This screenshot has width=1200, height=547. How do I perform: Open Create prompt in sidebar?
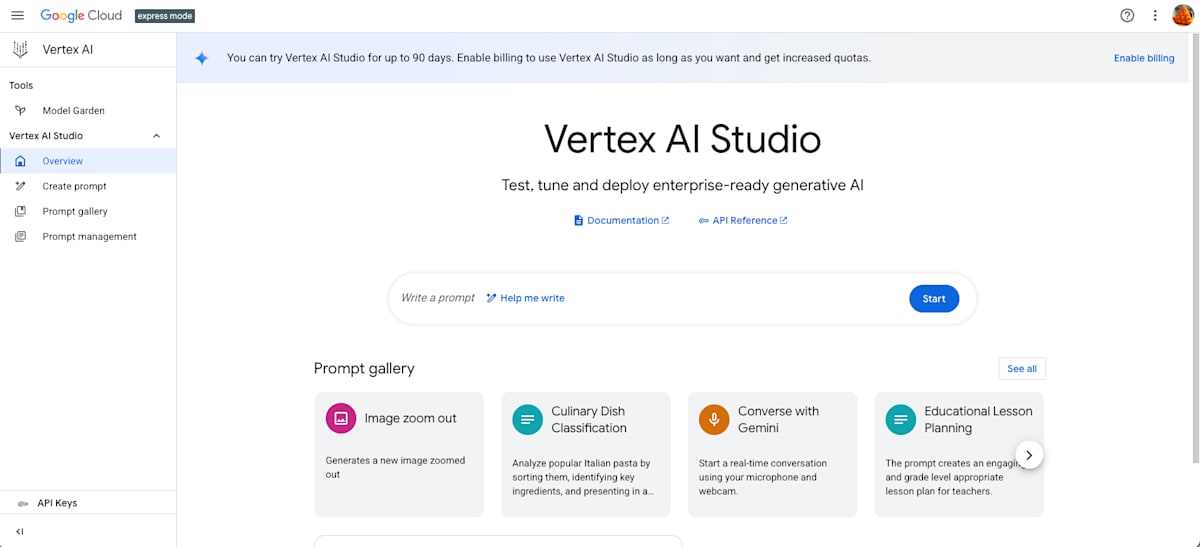click(88, 186)
